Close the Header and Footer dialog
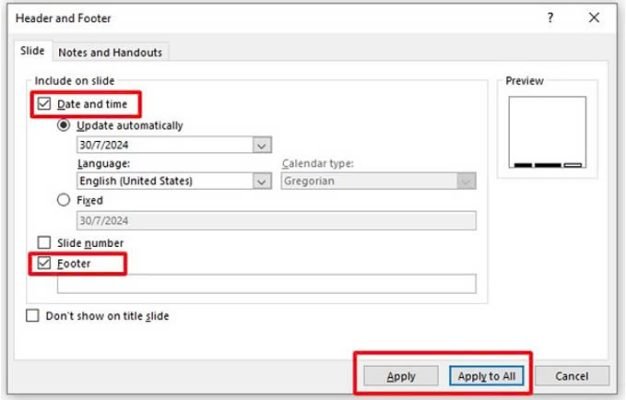Image resolution: width=626 pixels, height=400 pixels. (594, 18)
